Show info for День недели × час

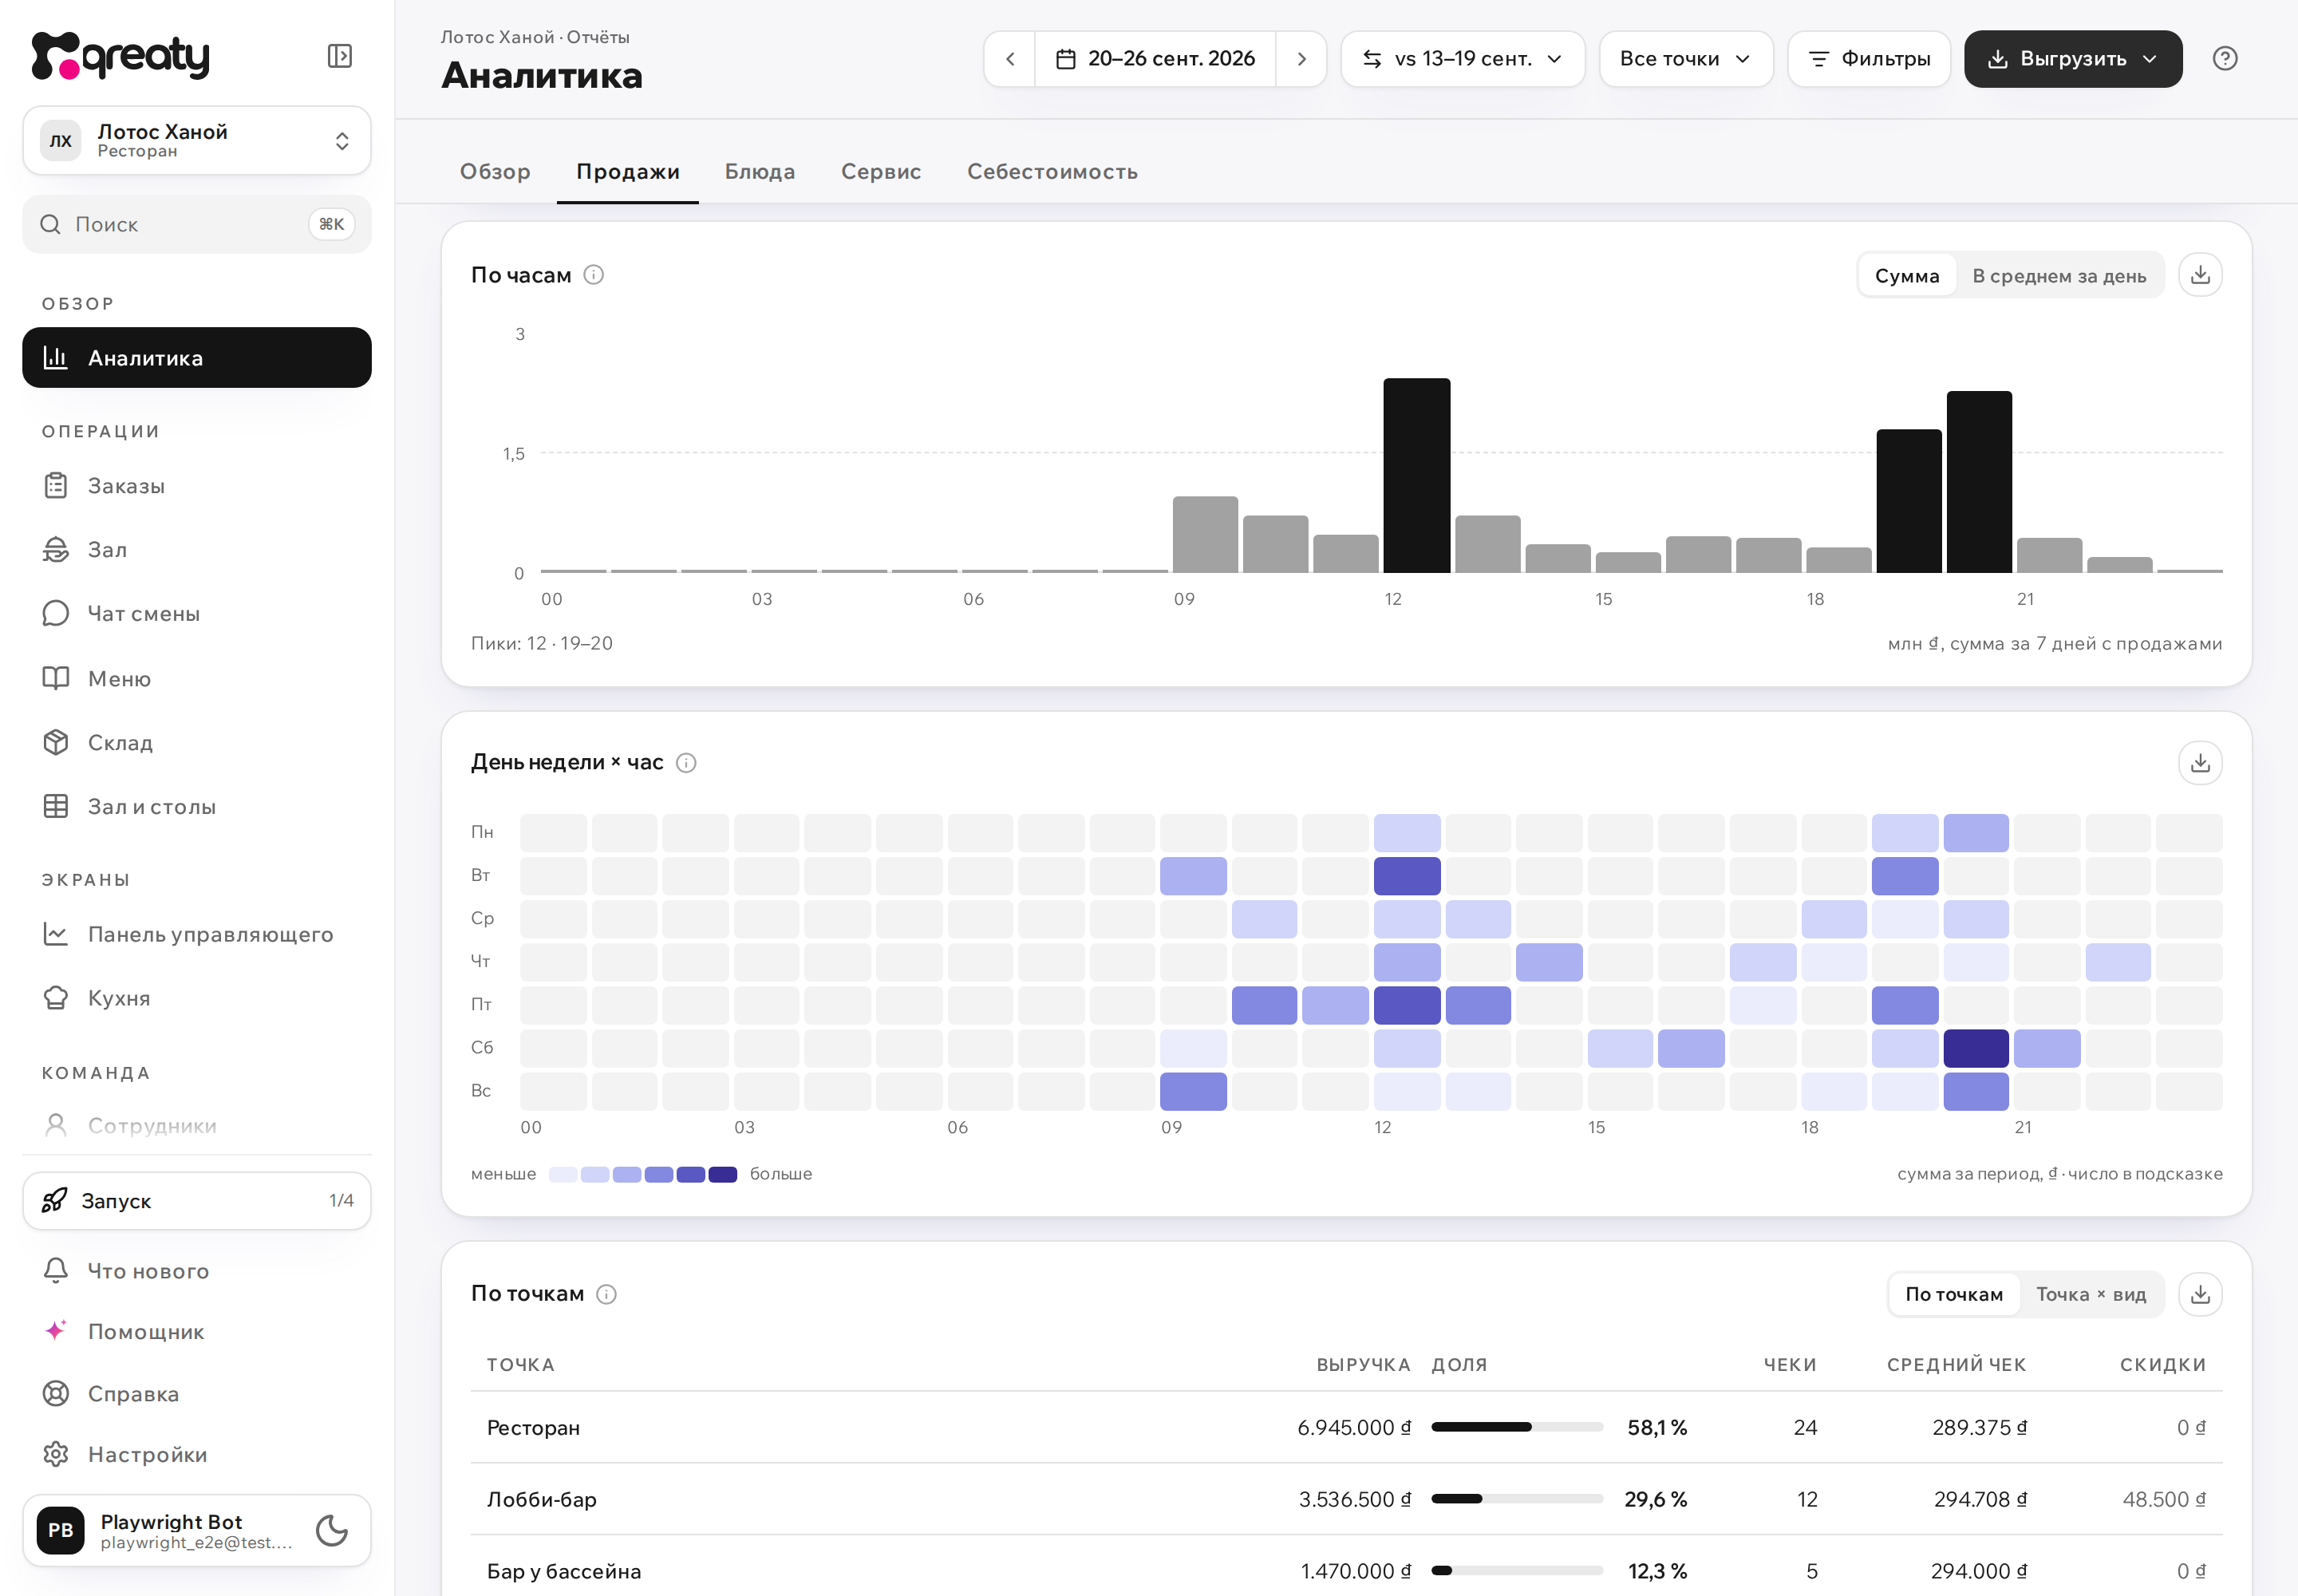[x=686, y=763]
